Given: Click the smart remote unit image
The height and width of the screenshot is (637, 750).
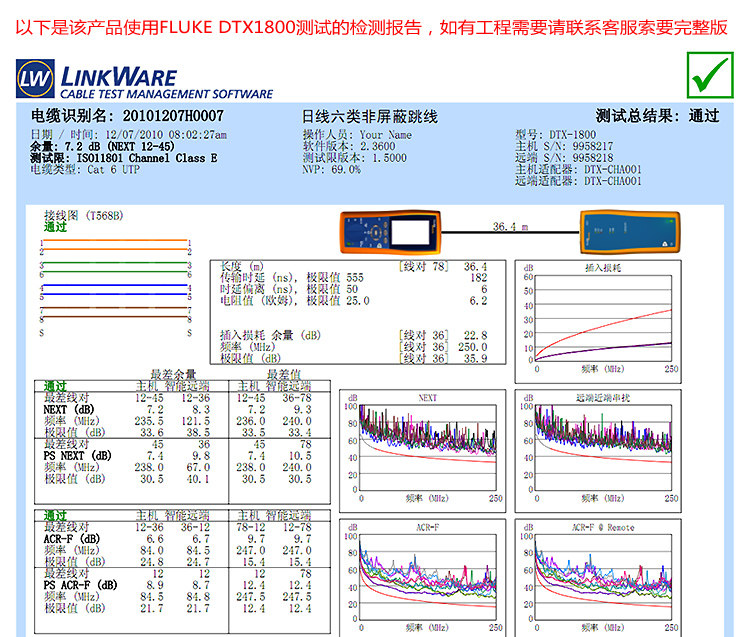Looking at the screenshot, I should (x=630, y=232).
